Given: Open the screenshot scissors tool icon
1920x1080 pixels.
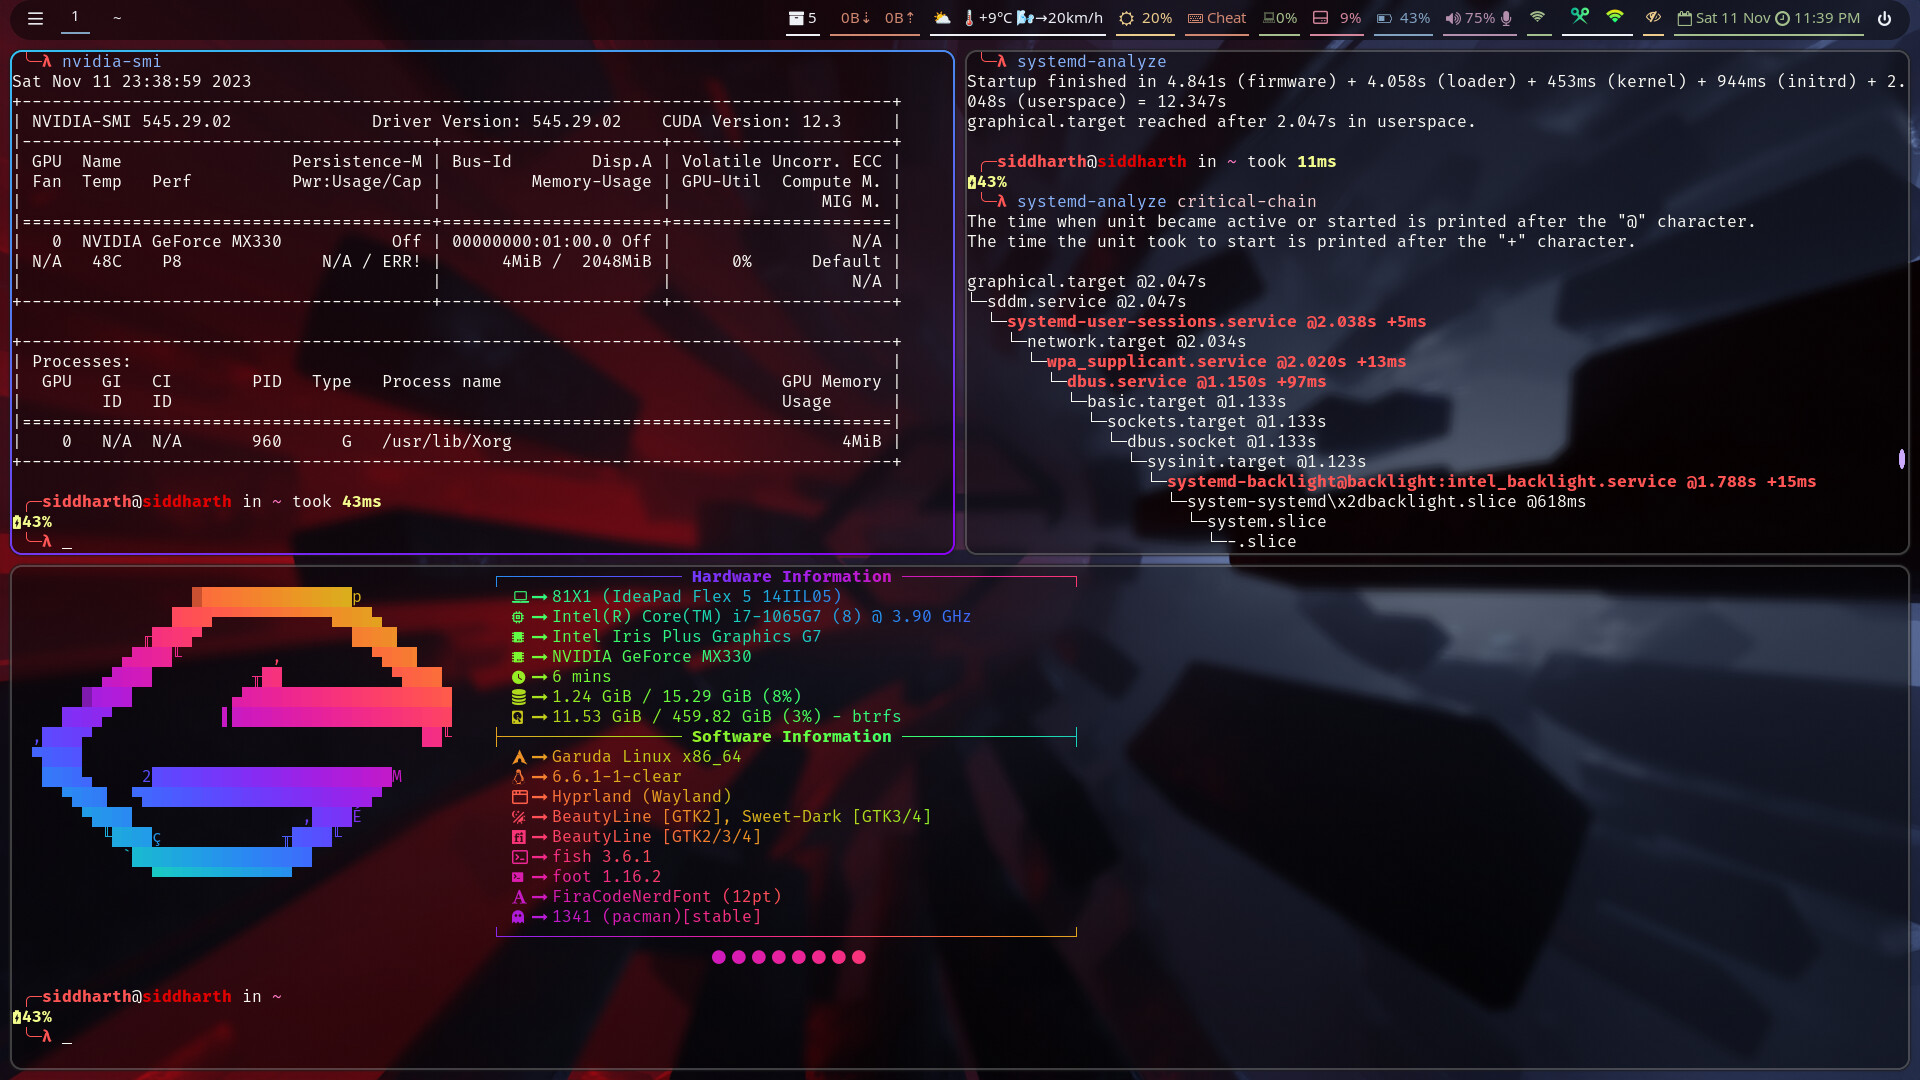Looking at the screenshot, I should [x=1579, y=16].
